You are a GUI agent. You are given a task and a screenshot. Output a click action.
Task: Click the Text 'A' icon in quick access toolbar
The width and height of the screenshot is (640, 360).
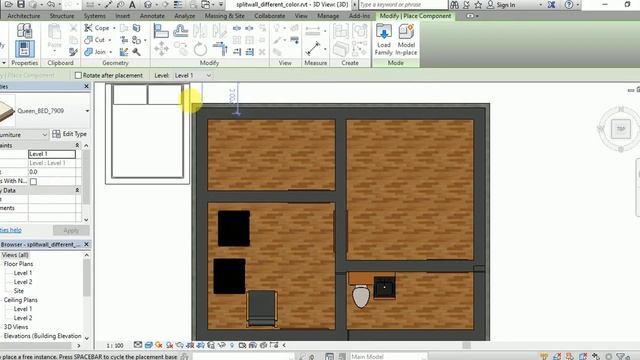click(132, 4)
